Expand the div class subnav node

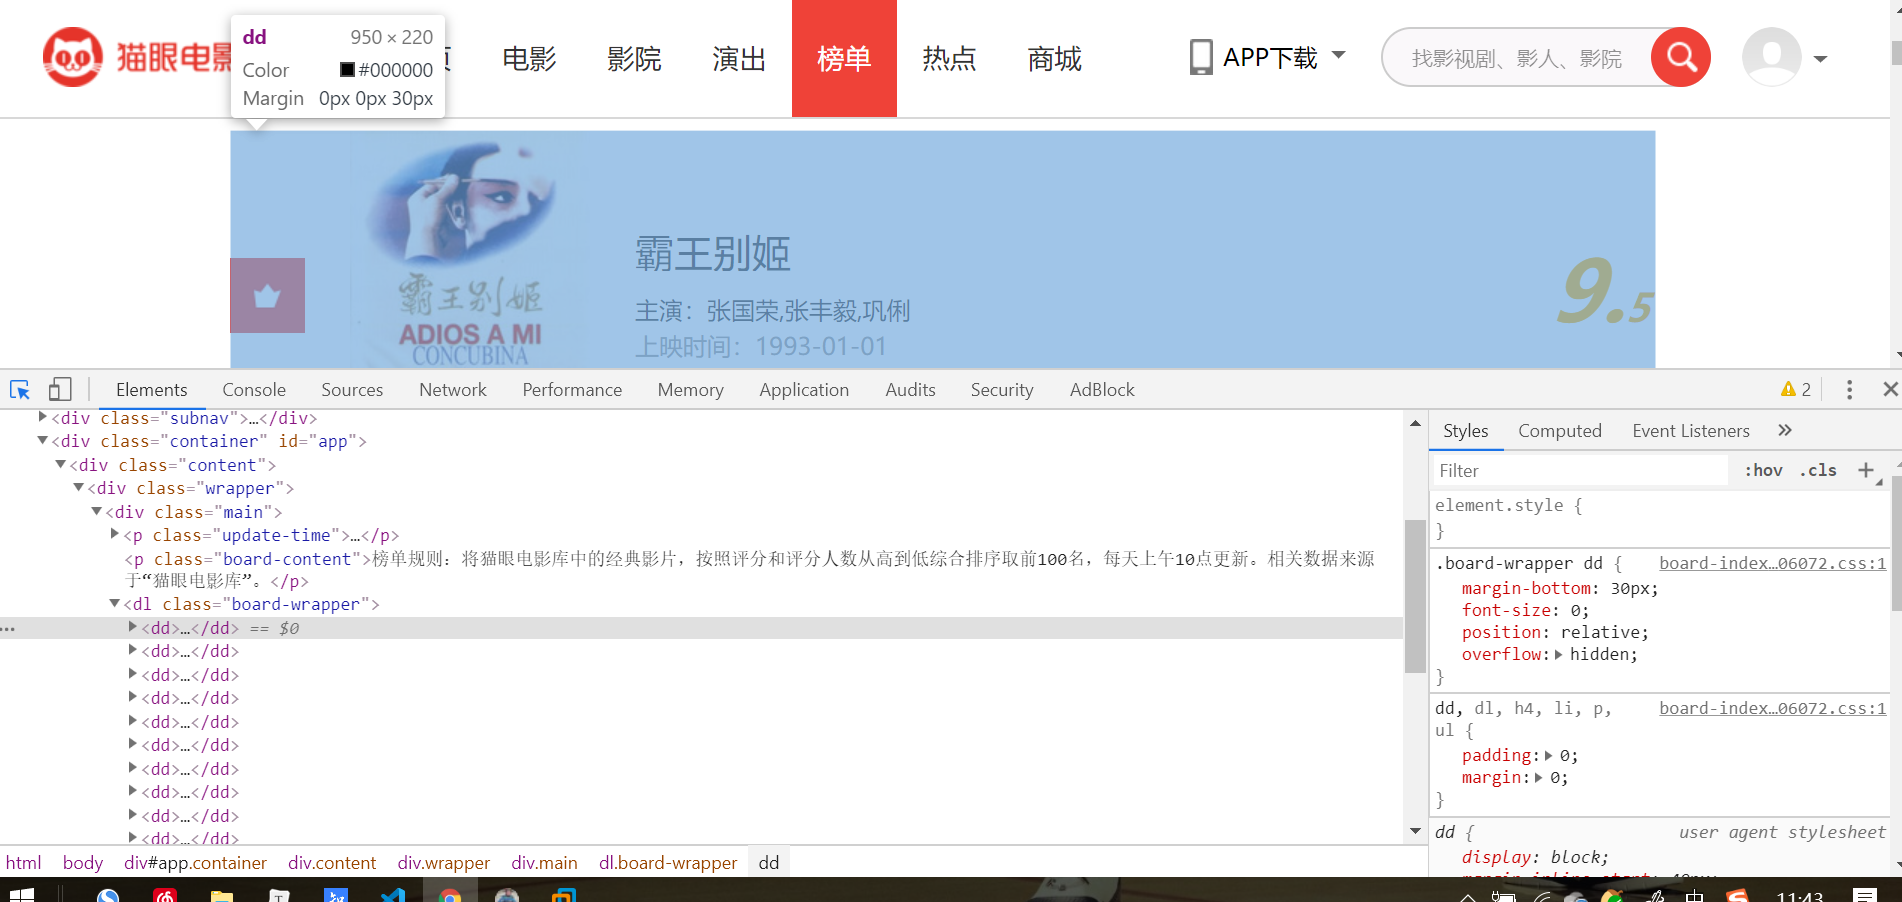coord(42,417)
